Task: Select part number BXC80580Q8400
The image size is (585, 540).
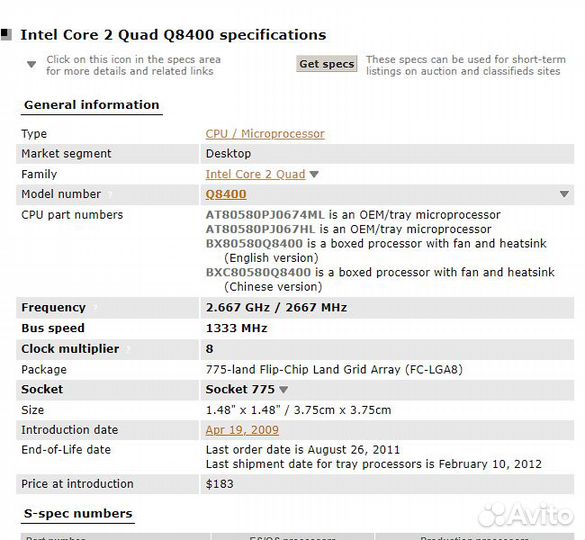Action: click(258, 272)
